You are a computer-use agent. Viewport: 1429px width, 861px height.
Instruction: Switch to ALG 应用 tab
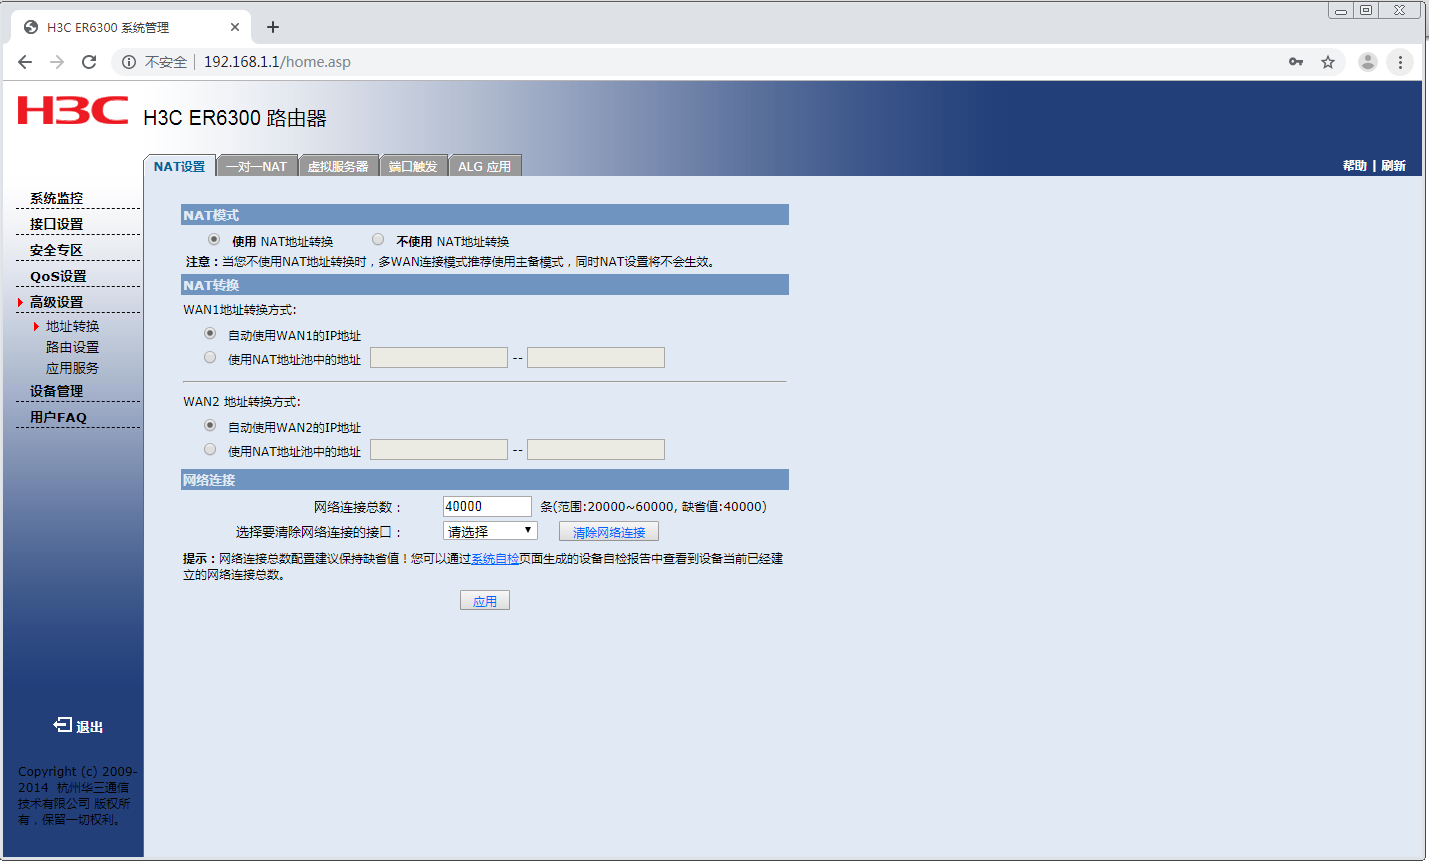pos(485,166)
